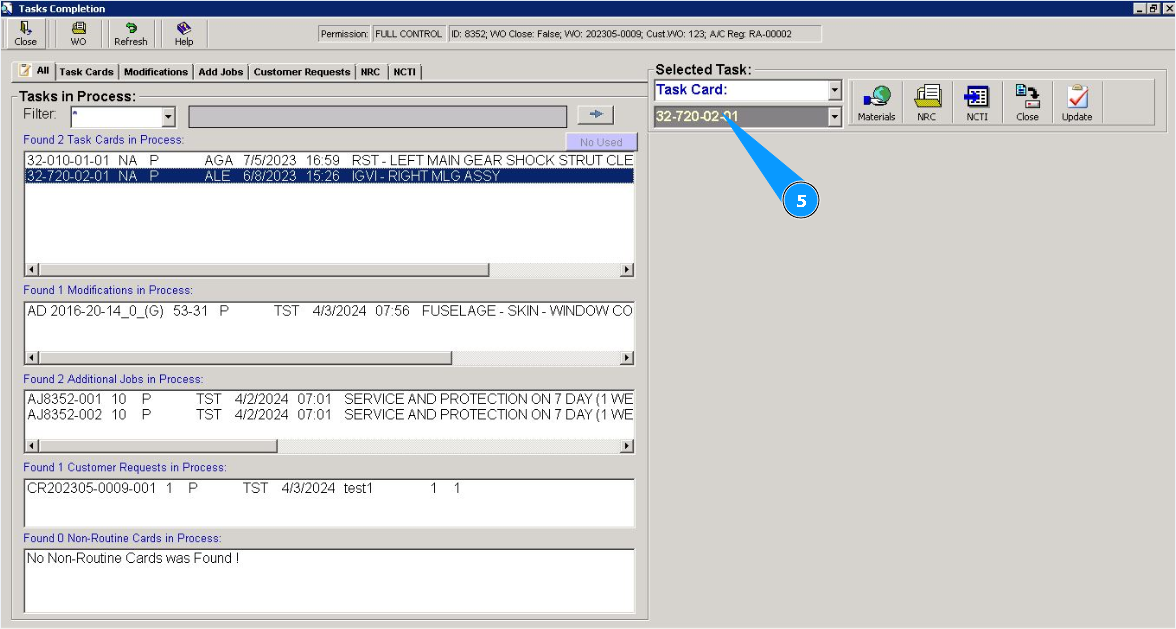Viewport: 1176px width, 629px height.
Task: Click the blue arrow button beside filter field
Action: pos(596,115)
